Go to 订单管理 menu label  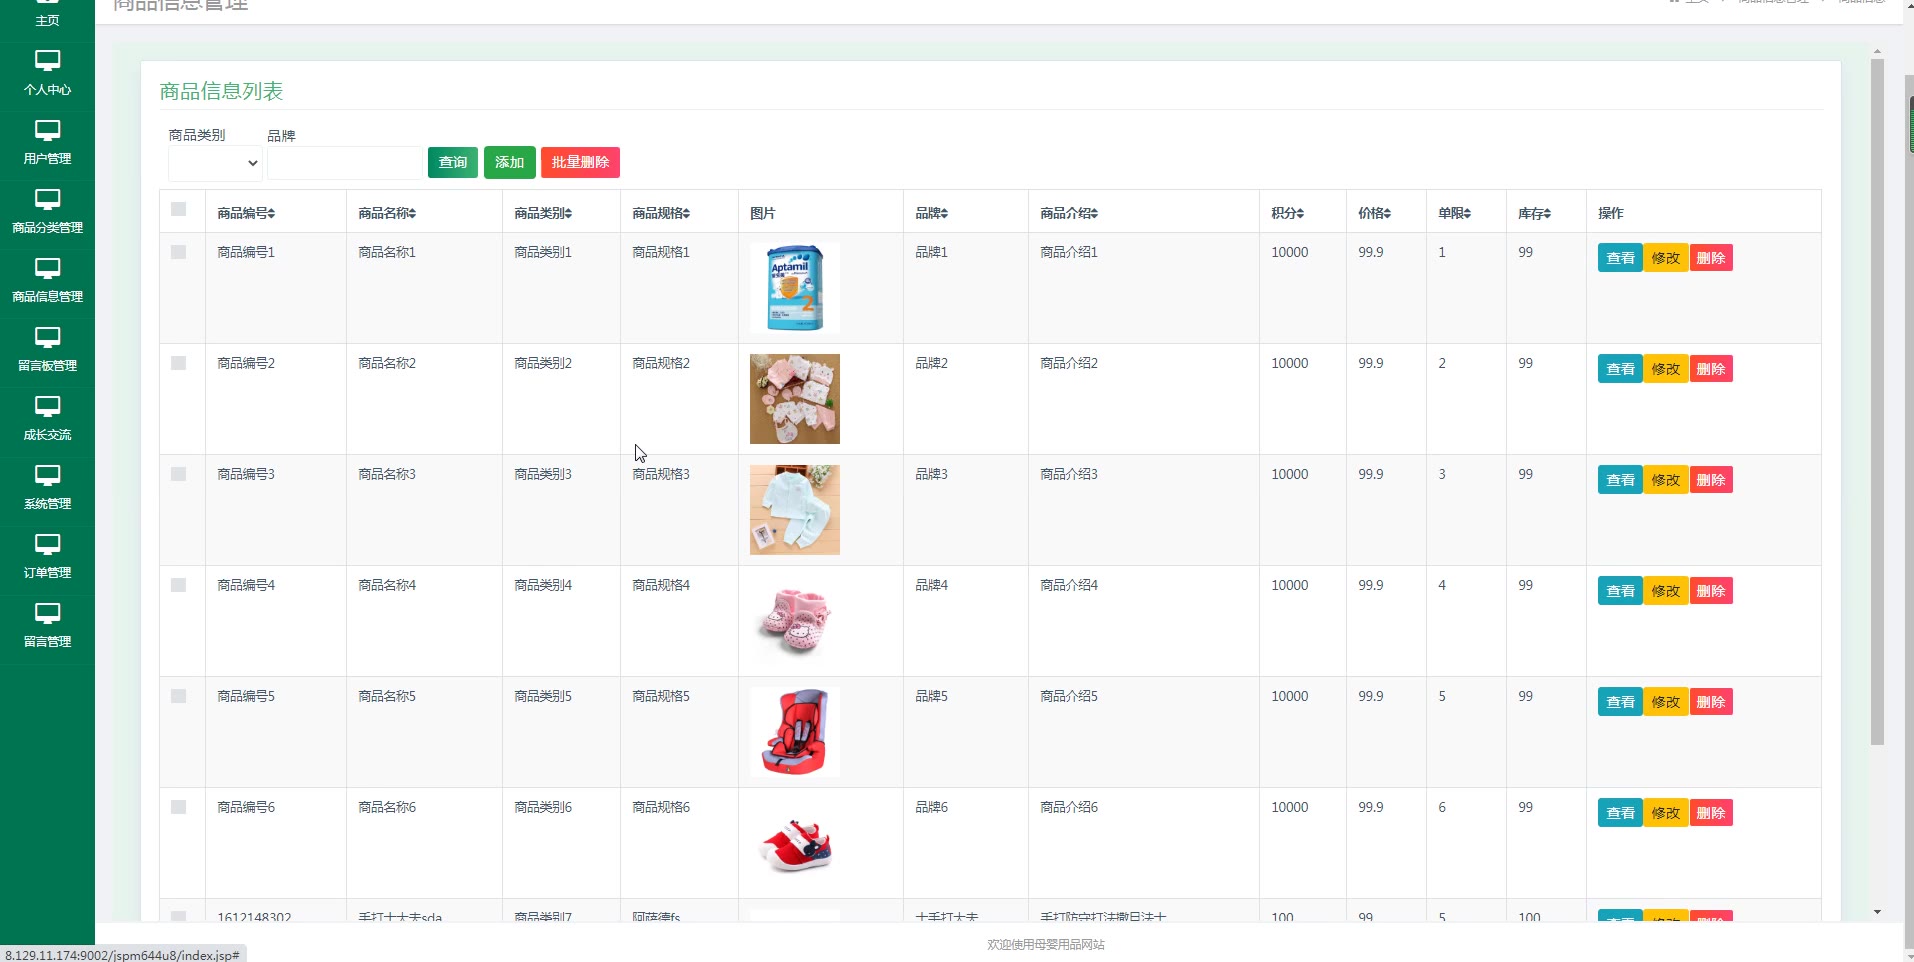pyautogui.click(x=47, y=573)
